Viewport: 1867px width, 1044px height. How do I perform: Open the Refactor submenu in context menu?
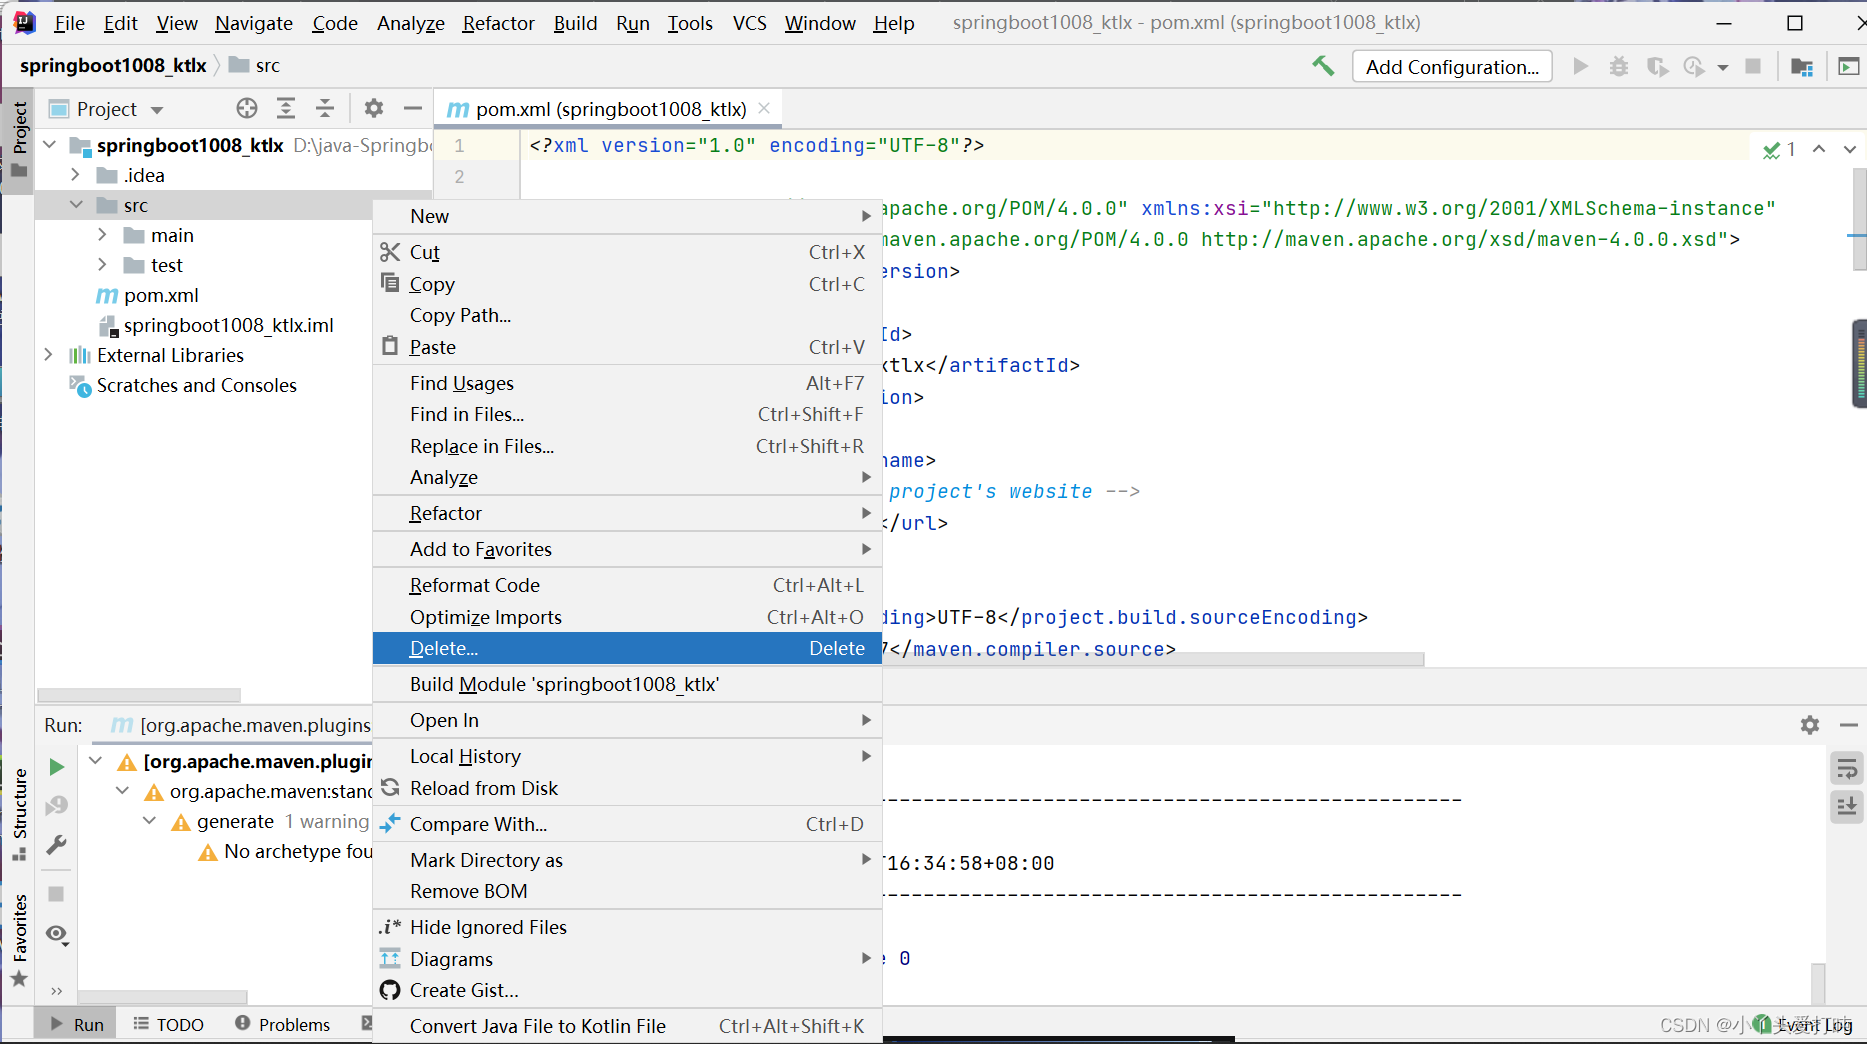click(x=627, y=513)
